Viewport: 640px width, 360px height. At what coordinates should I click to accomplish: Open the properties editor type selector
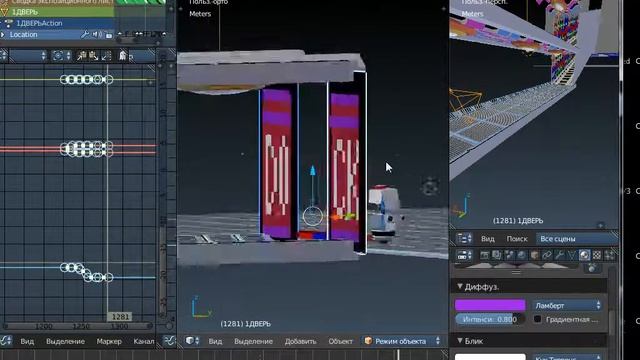coord(464,256)
